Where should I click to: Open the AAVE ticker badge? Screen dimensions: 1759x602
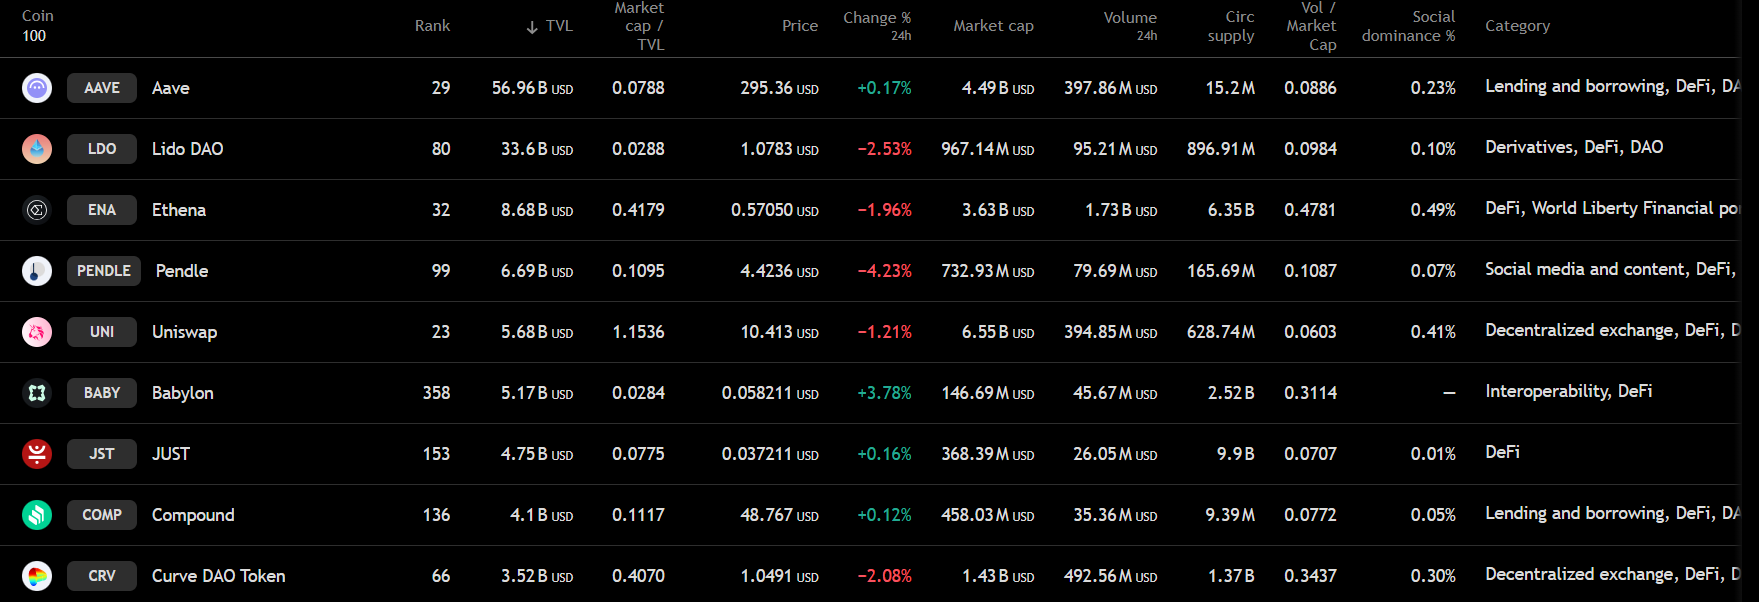coord(102,88)
